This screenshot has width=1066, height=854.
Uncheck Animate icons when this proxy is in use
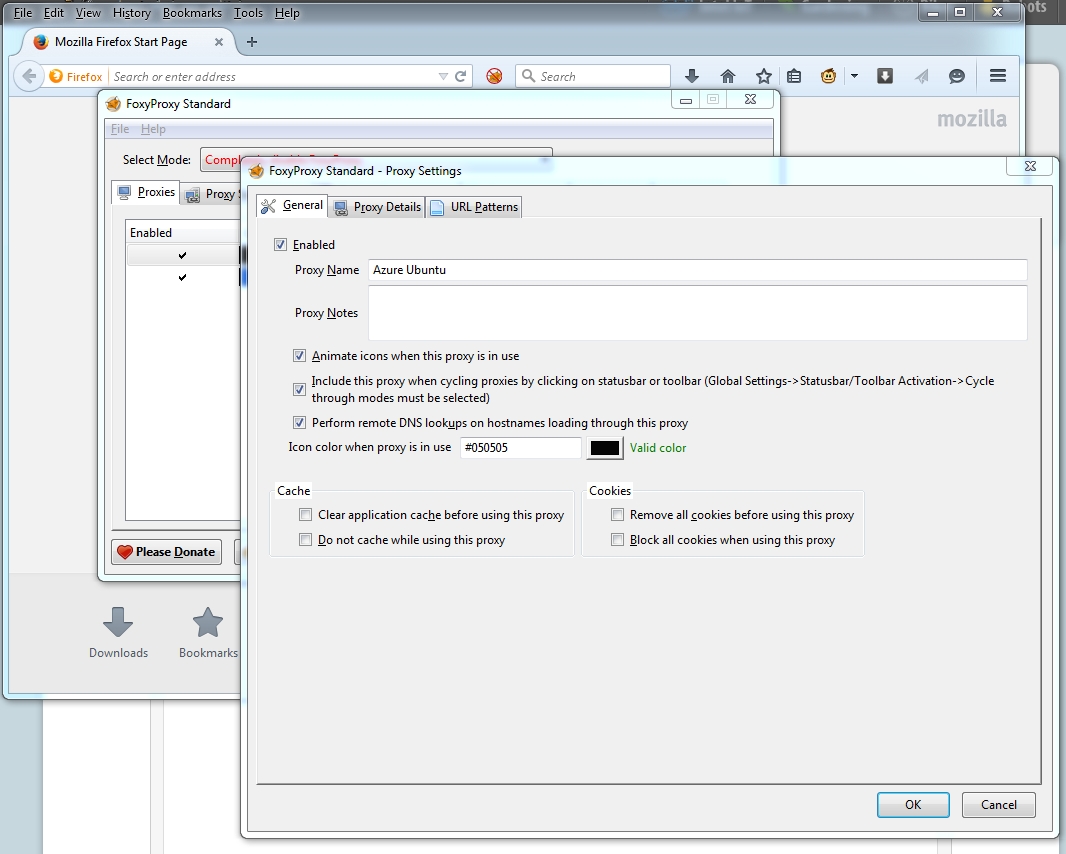299,355
